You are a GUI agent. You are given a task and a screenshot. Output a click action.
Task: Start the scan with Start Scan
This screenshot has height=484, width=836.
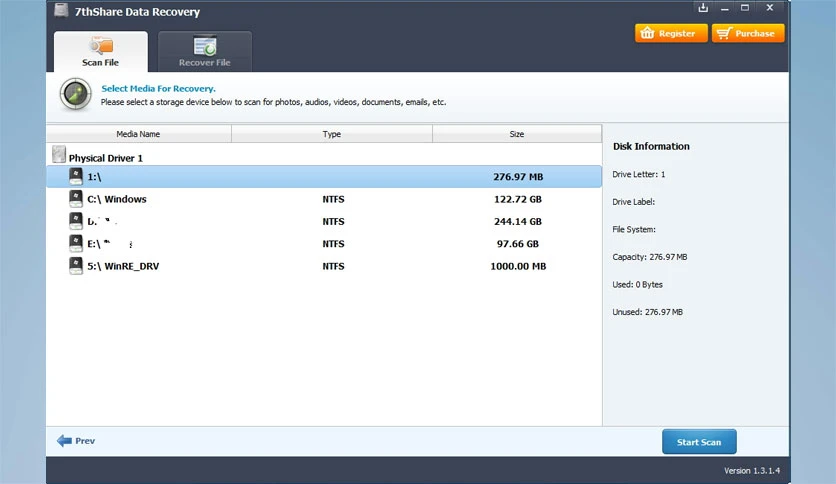coord(699,442)
